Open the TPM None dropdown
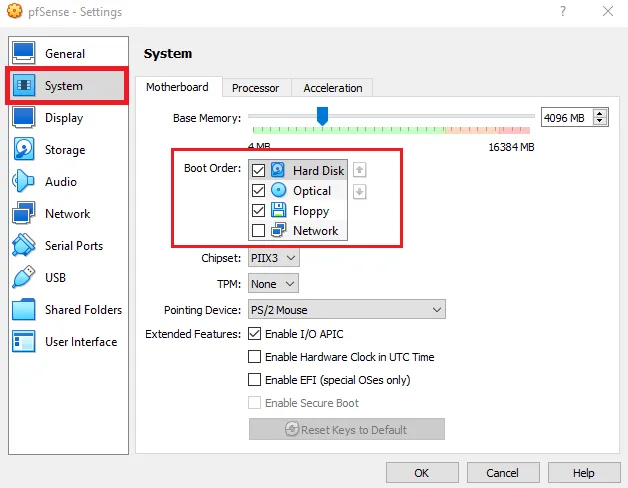The image size is (628, 488). click(273, 284)
